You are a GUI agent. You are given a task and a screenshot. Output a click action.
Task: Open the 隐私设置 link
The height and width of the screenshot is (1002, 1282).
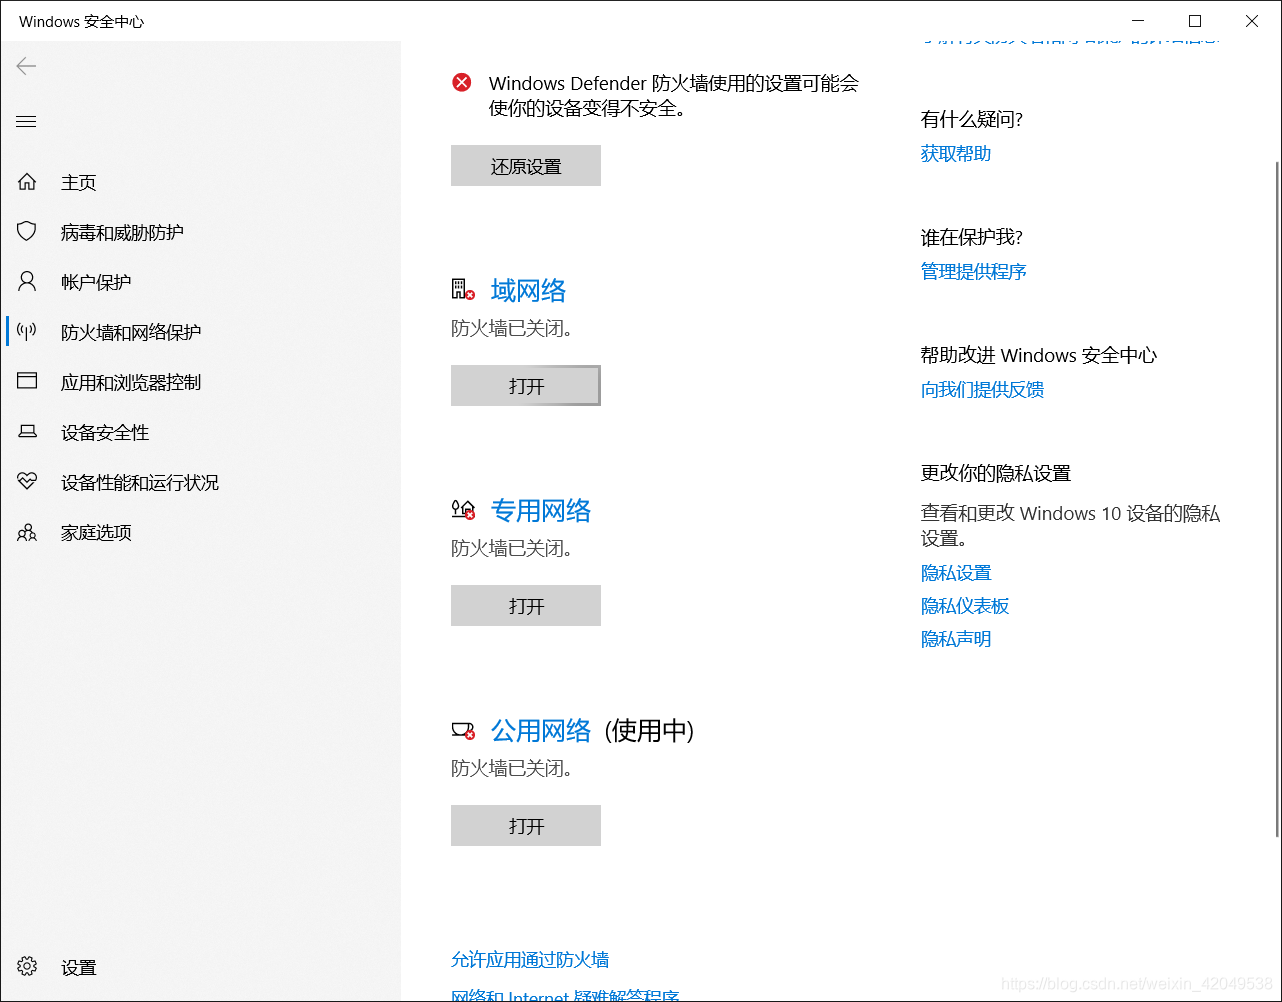pos(956,573)
